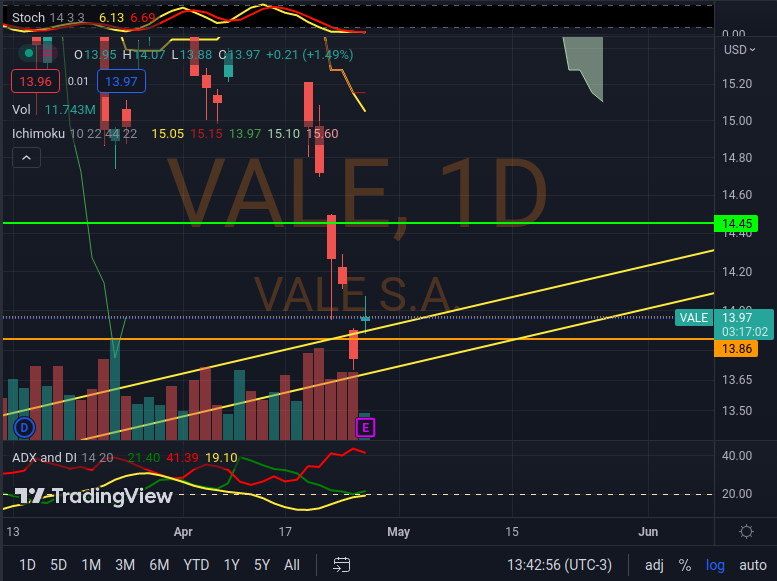The height and width of the screenshot is (581, 777).
Task: Click the May label on time axis
Action: tap(398, 532)
